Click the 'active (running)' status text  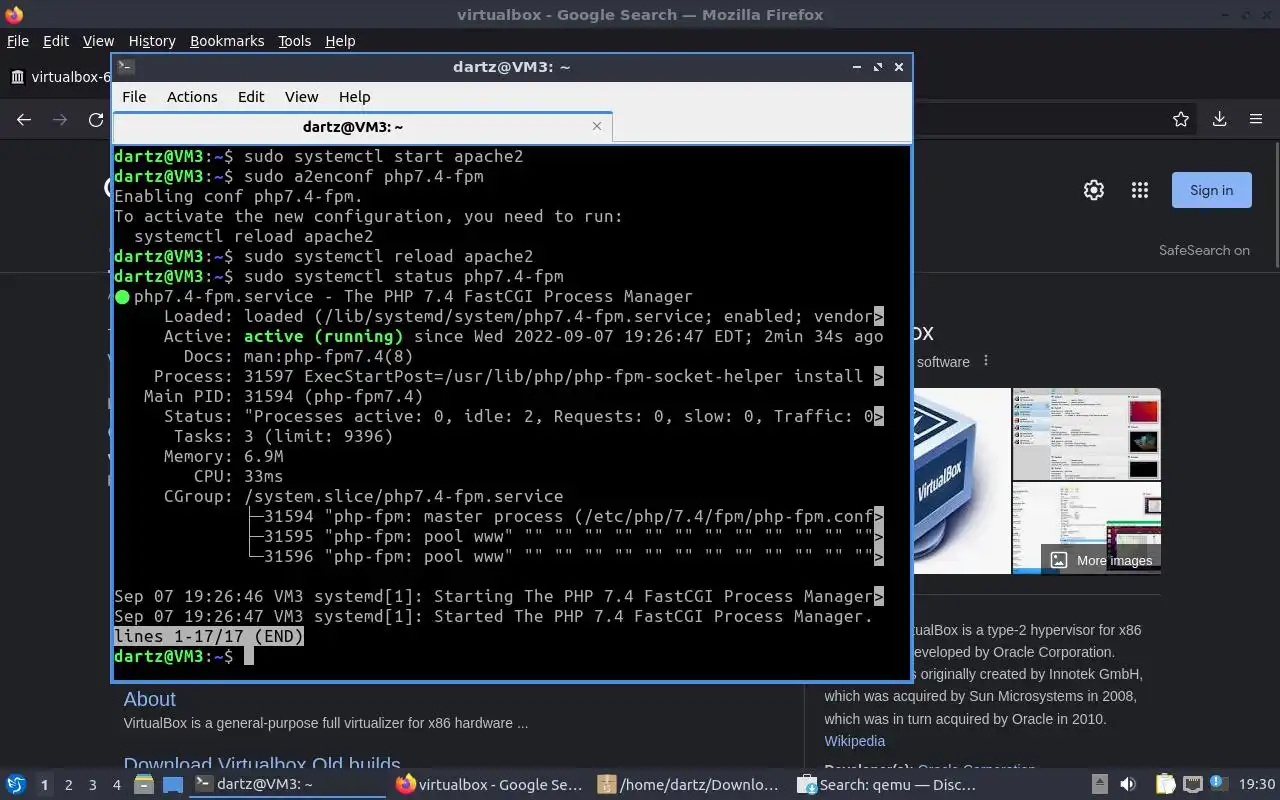coord(323,336)
